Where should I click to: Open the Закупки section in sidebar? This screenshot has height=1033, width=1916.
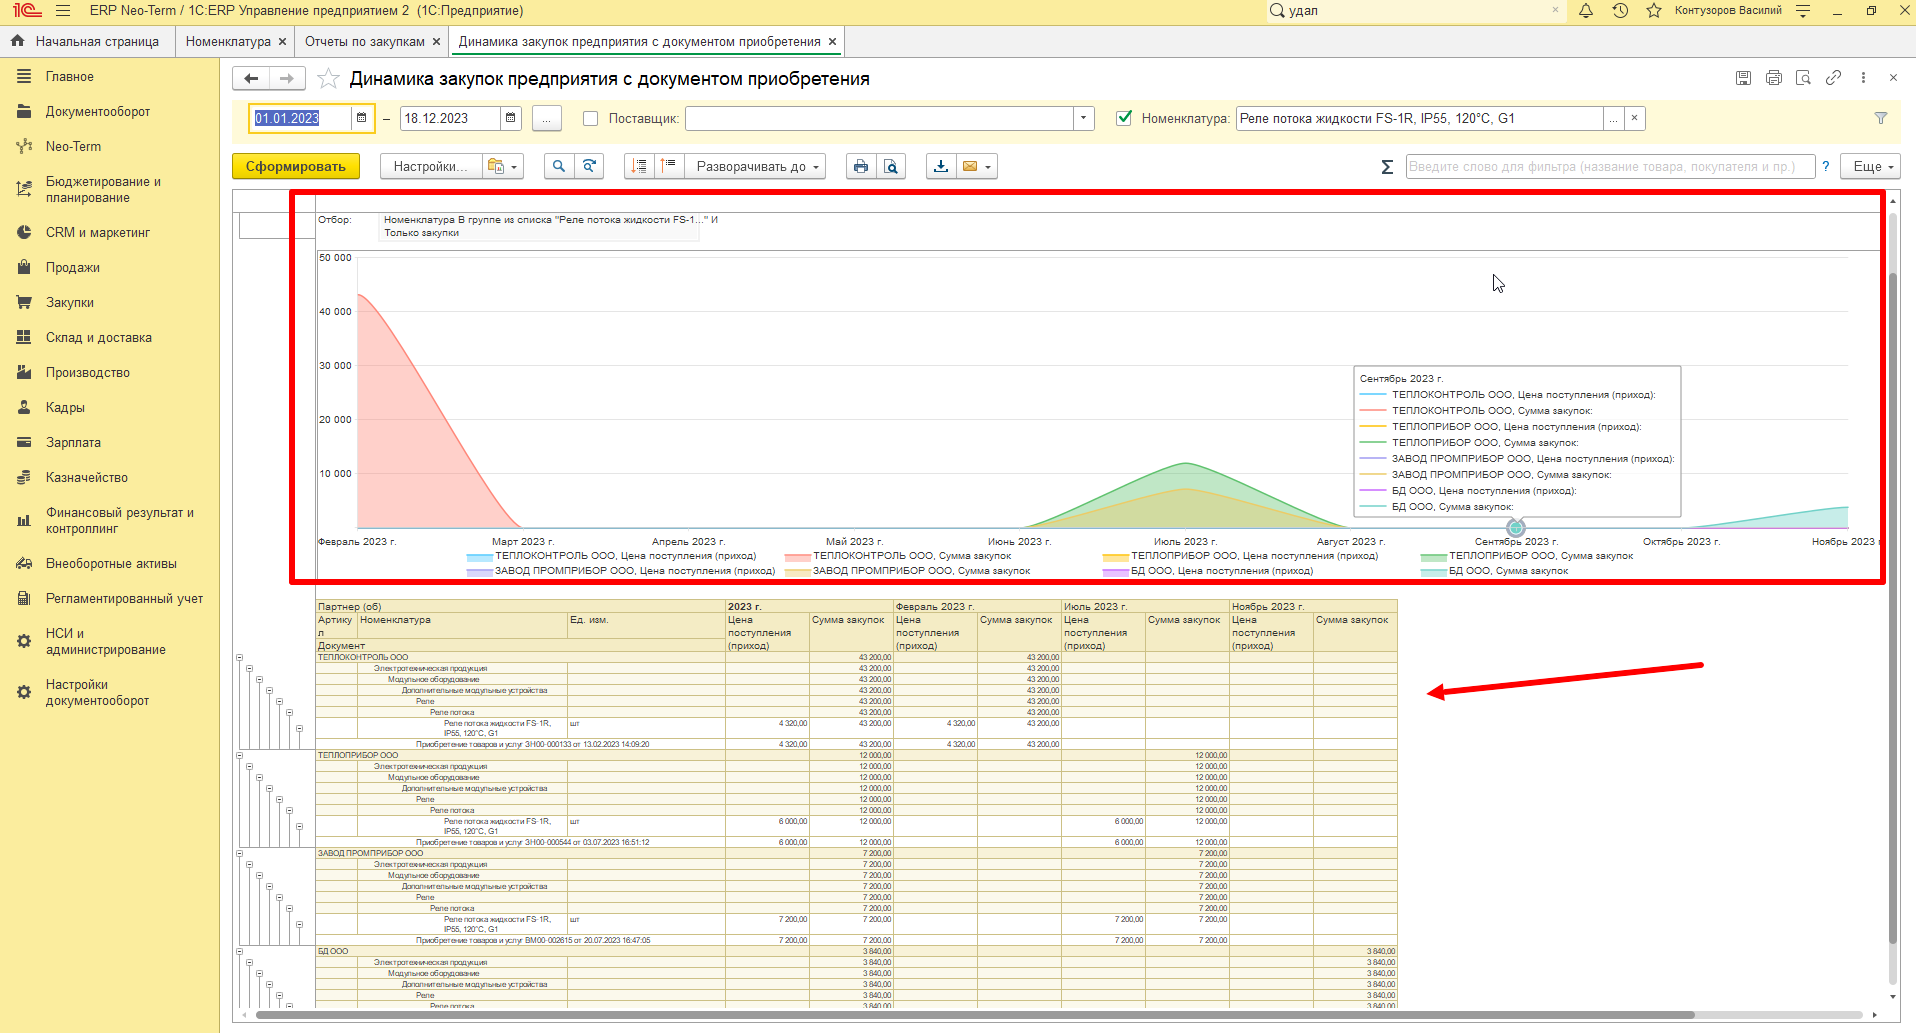(70, 303)
